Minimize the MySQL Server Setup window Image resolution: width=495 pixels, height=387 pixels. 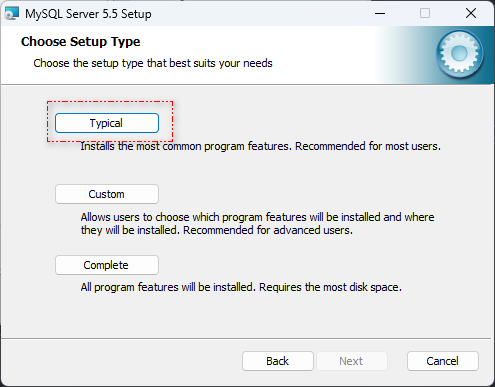click(380, 13)
